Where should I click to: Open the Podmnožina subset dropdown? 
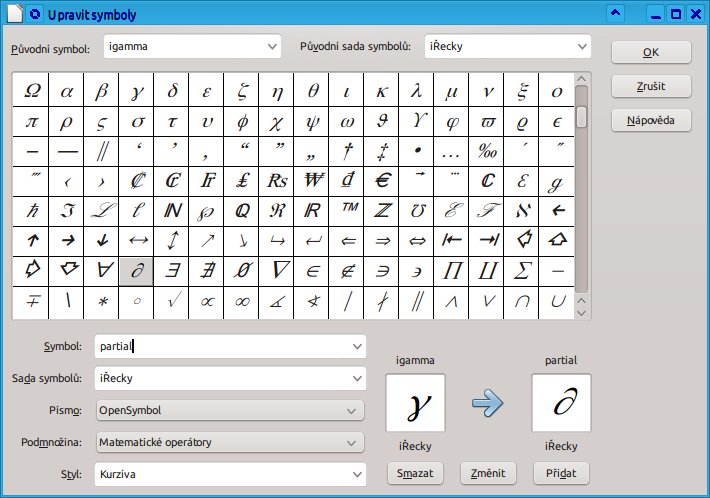[230, 442]
